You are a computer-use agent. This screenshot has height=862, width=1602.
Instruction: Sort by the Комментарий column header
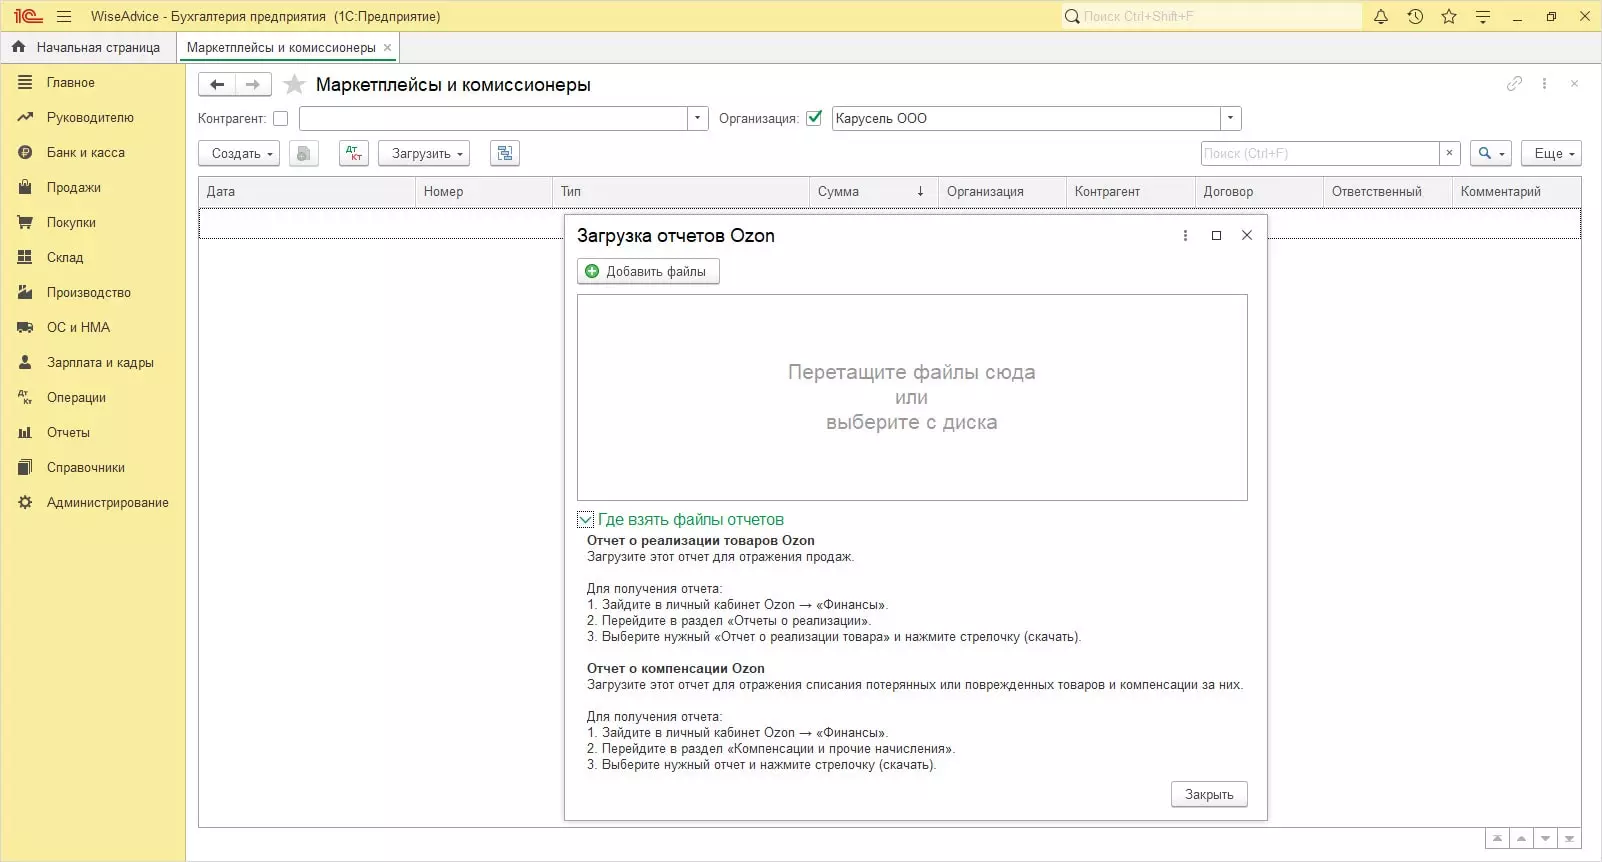pyautogui.click(x=1516, y=192)
